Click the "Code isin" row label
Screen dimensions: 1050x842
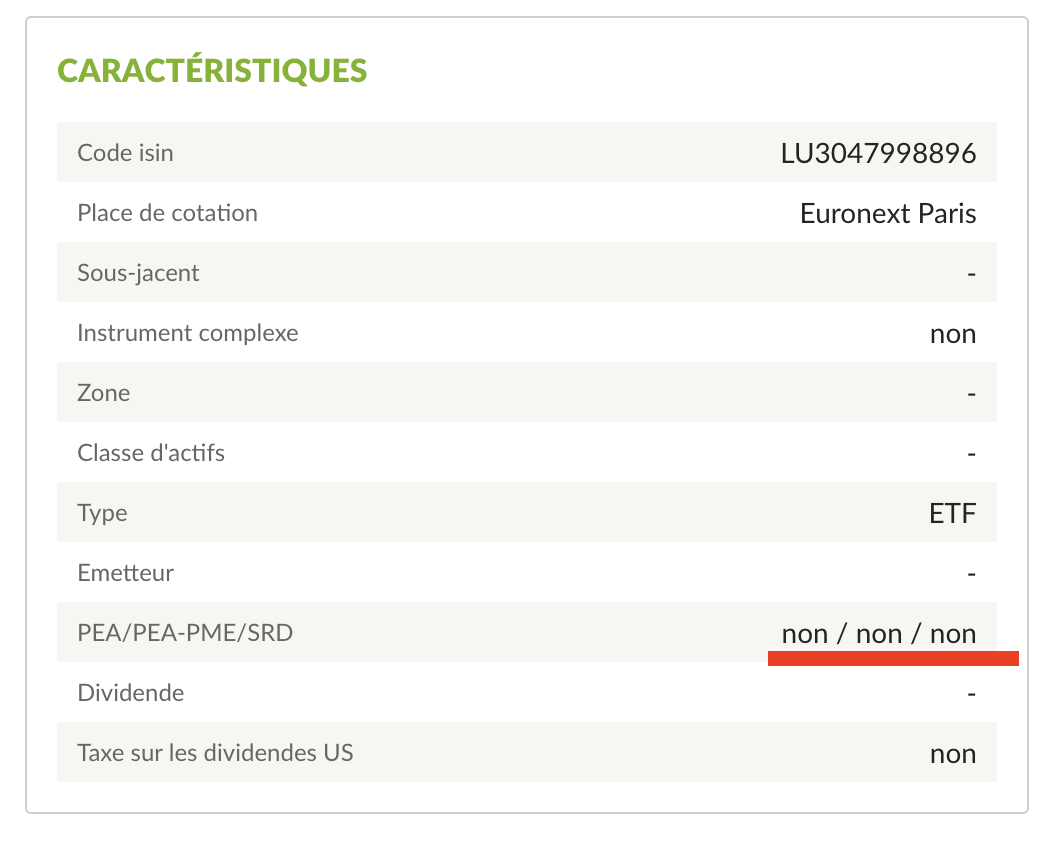pos(125,153)
